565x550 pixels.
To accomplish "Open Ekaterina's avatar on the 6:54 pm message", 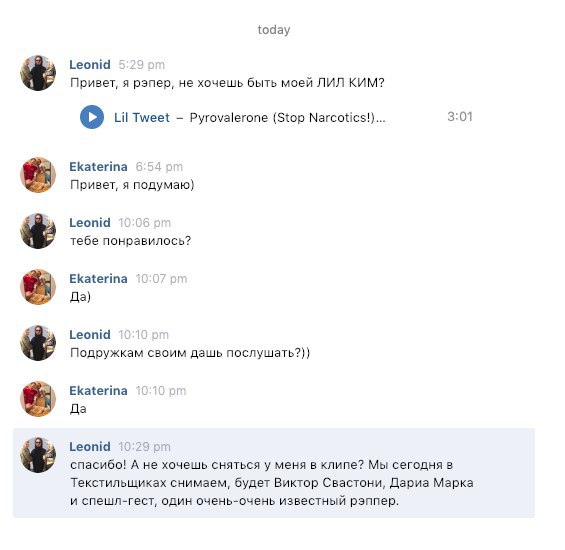I will click(38, 175).
